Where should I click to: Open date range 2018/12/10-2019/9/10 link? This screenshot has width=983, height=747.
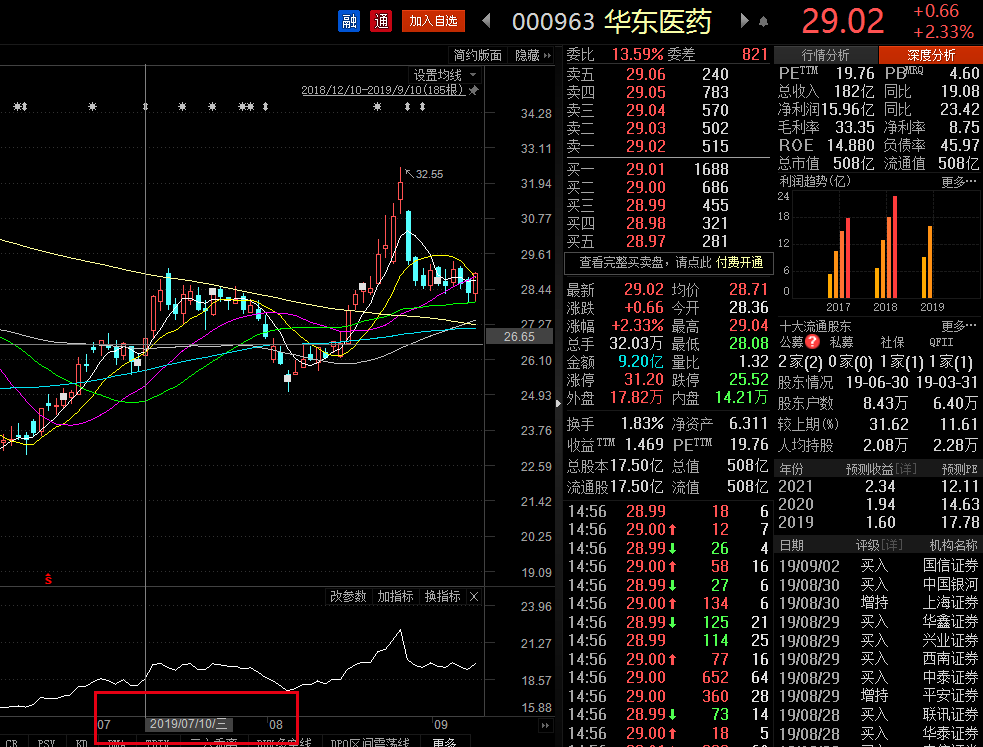[x=382, y=90]
